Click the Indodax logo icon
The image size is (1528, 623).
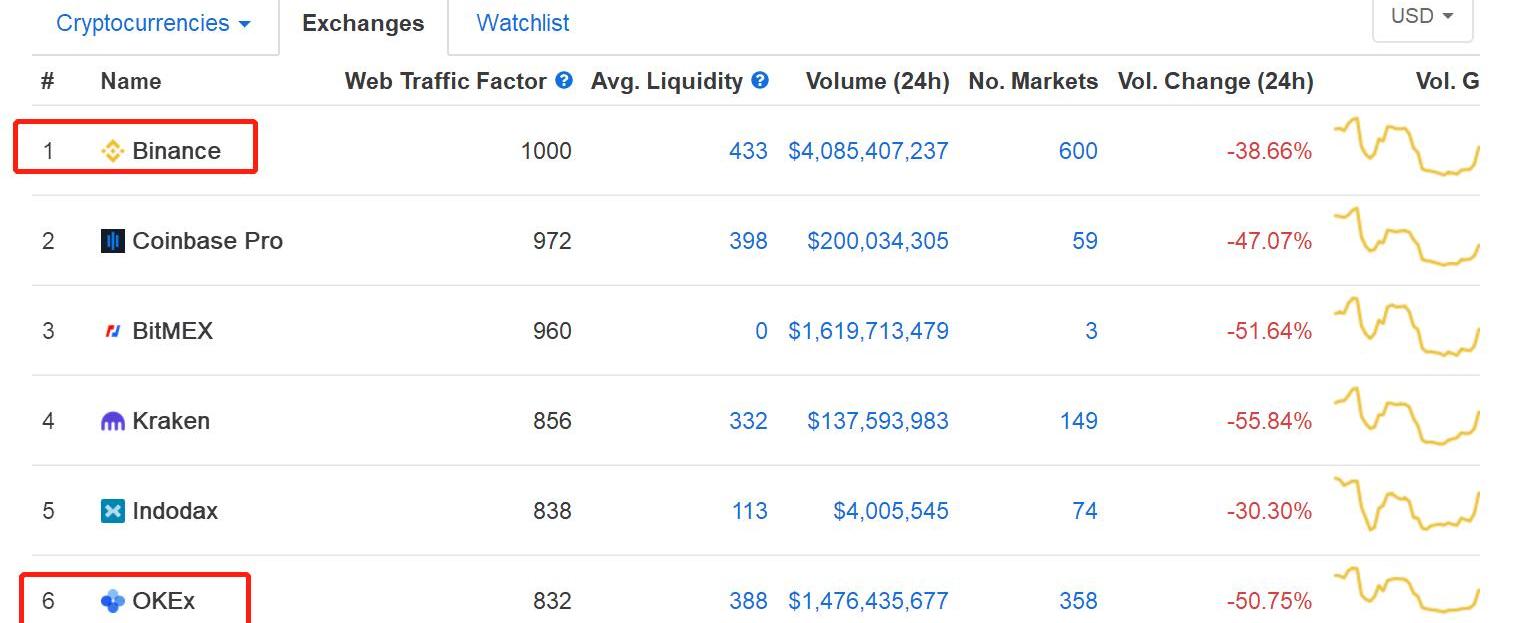[113, 511]
